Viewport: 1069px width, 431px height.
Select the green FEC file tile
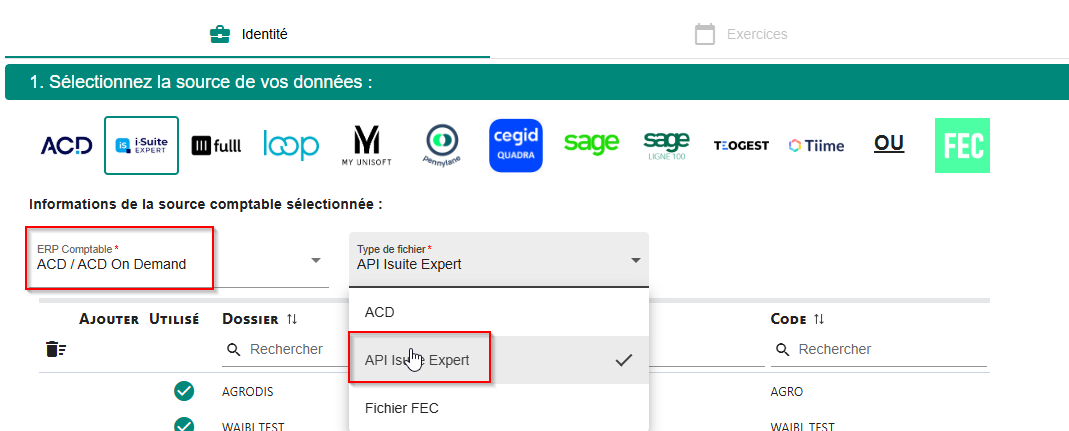click(962, 146)
